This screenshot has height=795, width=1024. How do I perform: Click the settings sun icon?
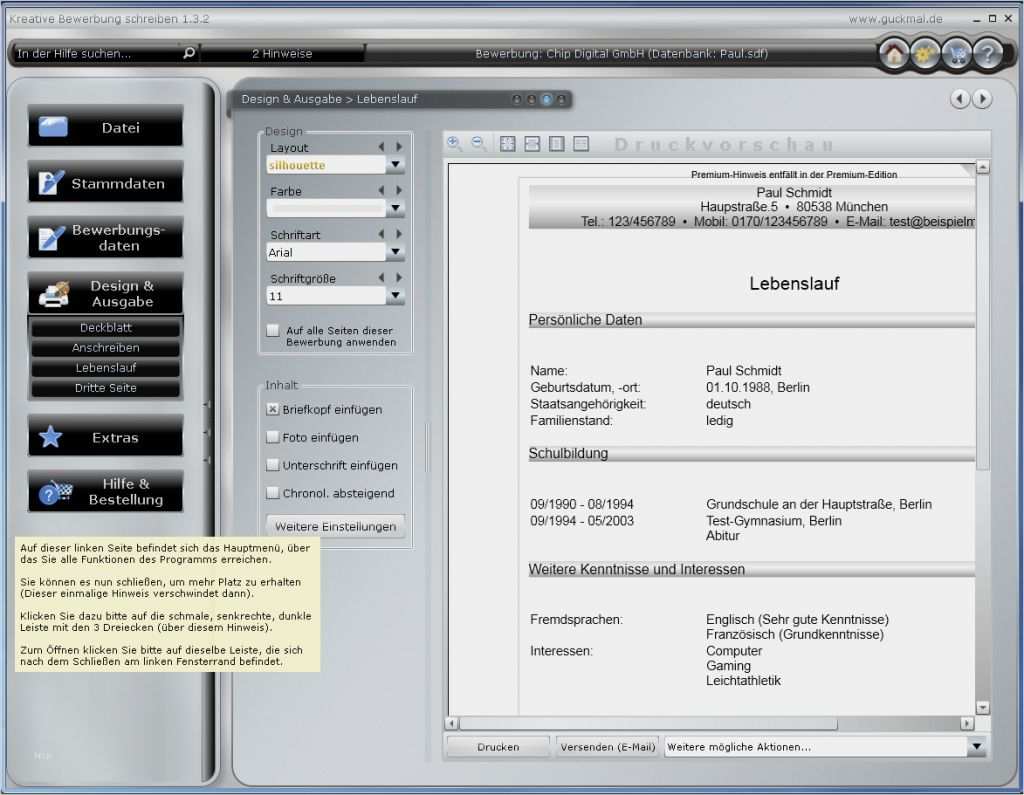coord(925,53)
